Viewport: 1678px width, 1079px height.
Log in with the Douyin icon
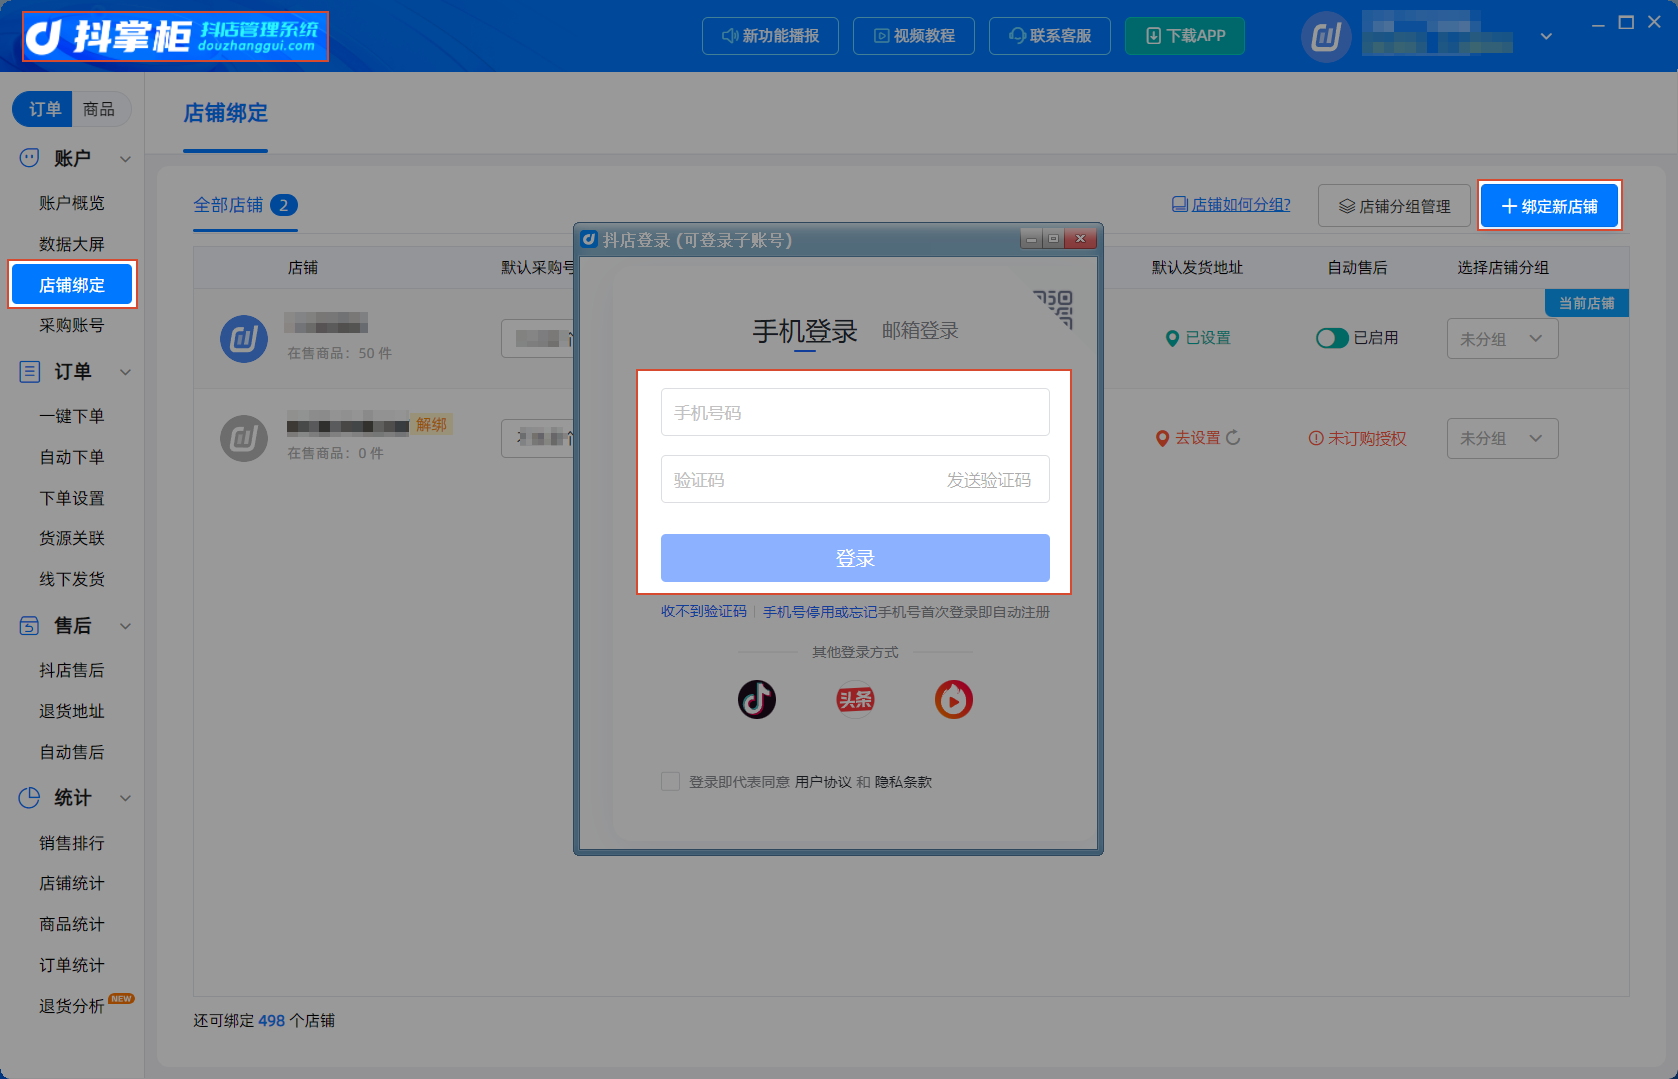tap(757, 699)
